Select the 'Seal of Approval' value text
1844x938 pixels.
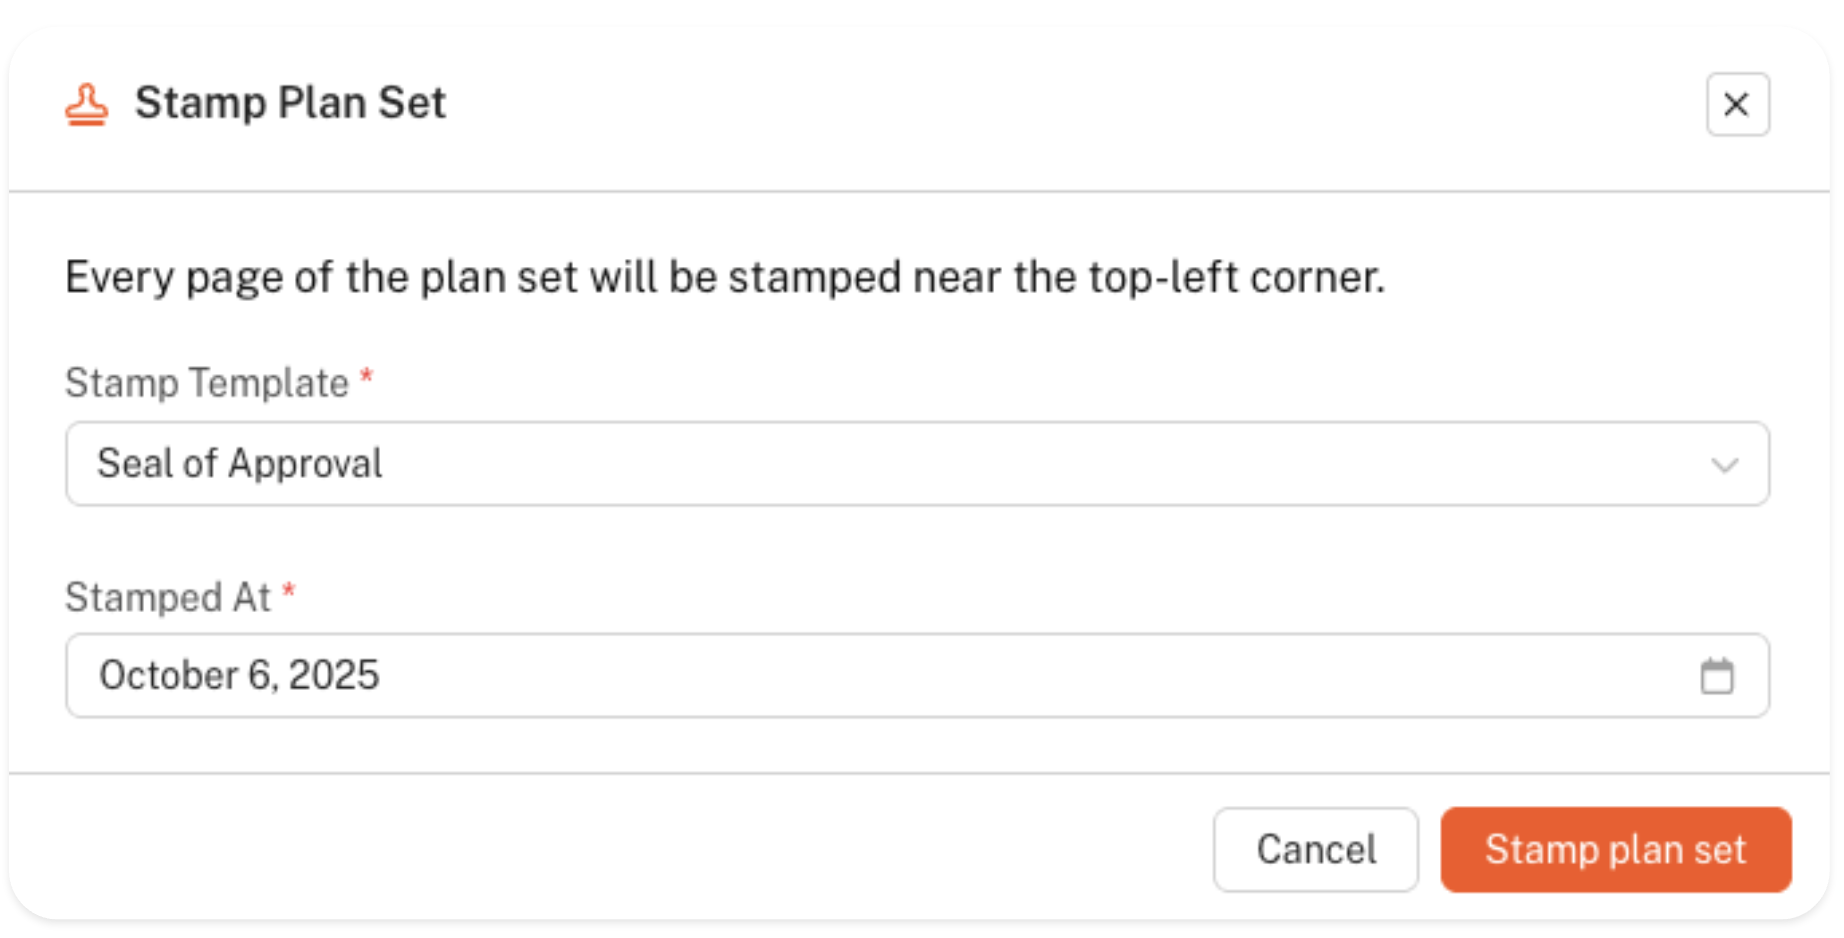(240, 464)
